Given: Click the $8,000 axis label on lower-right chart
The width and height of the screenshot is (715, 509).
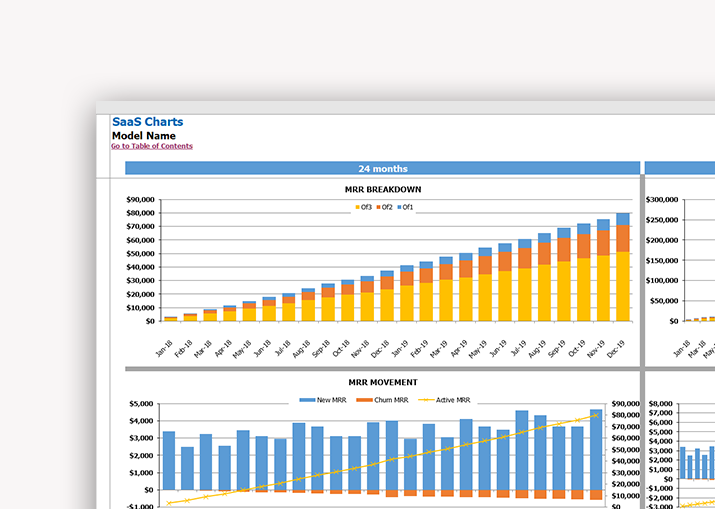Looking at the screenshot, I should 663,404.
